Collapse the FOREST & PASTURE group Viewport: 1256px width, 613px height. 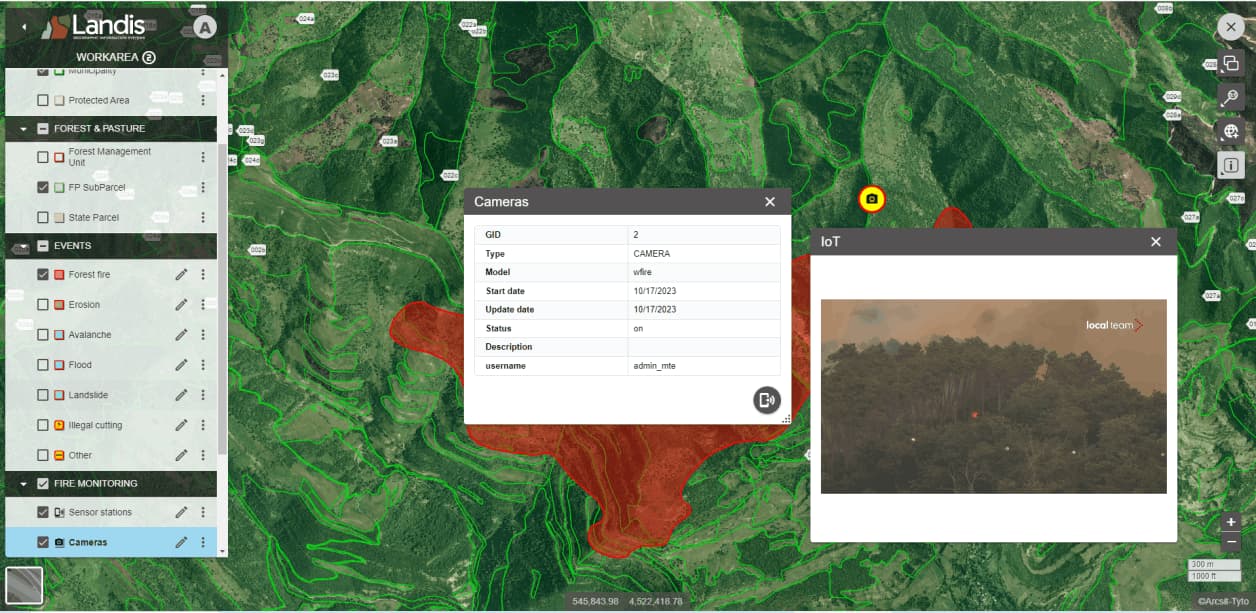(23, 129)
